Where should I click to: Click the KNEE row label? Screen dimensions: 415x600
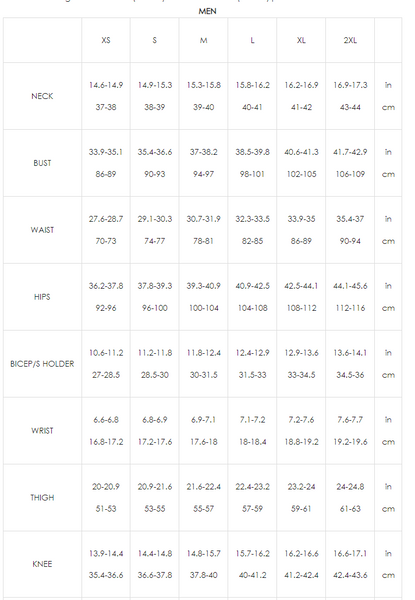tap(42, 564)
